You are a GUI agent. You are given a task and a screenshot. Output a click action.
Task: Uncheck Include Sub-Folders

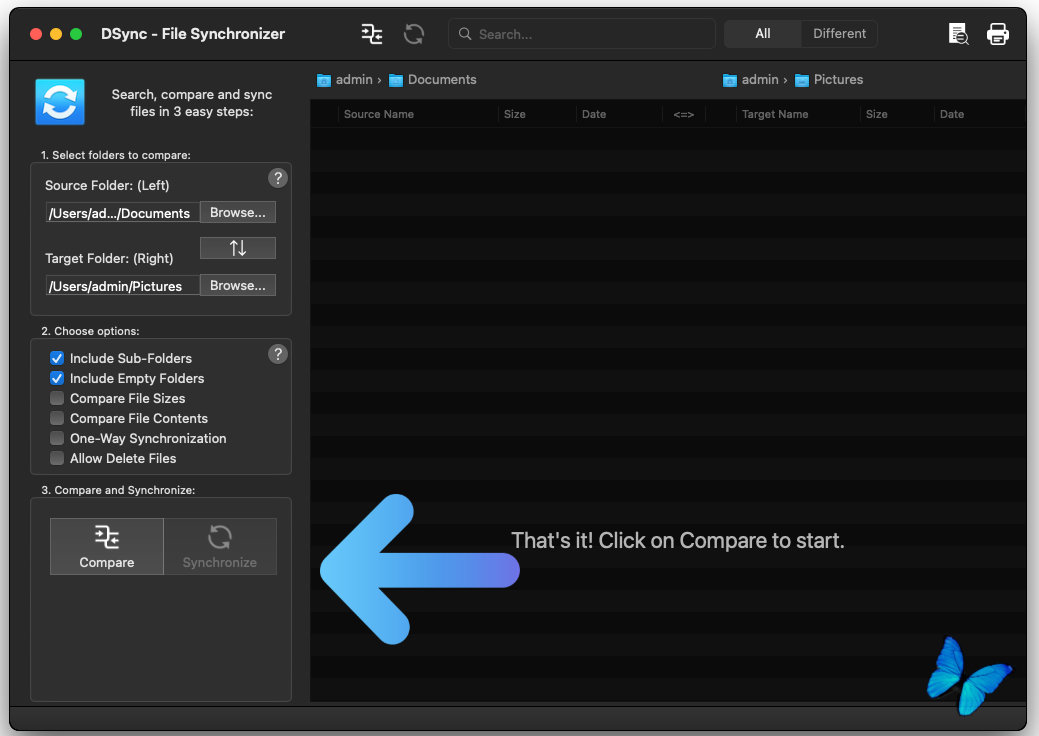pos(57,358)
